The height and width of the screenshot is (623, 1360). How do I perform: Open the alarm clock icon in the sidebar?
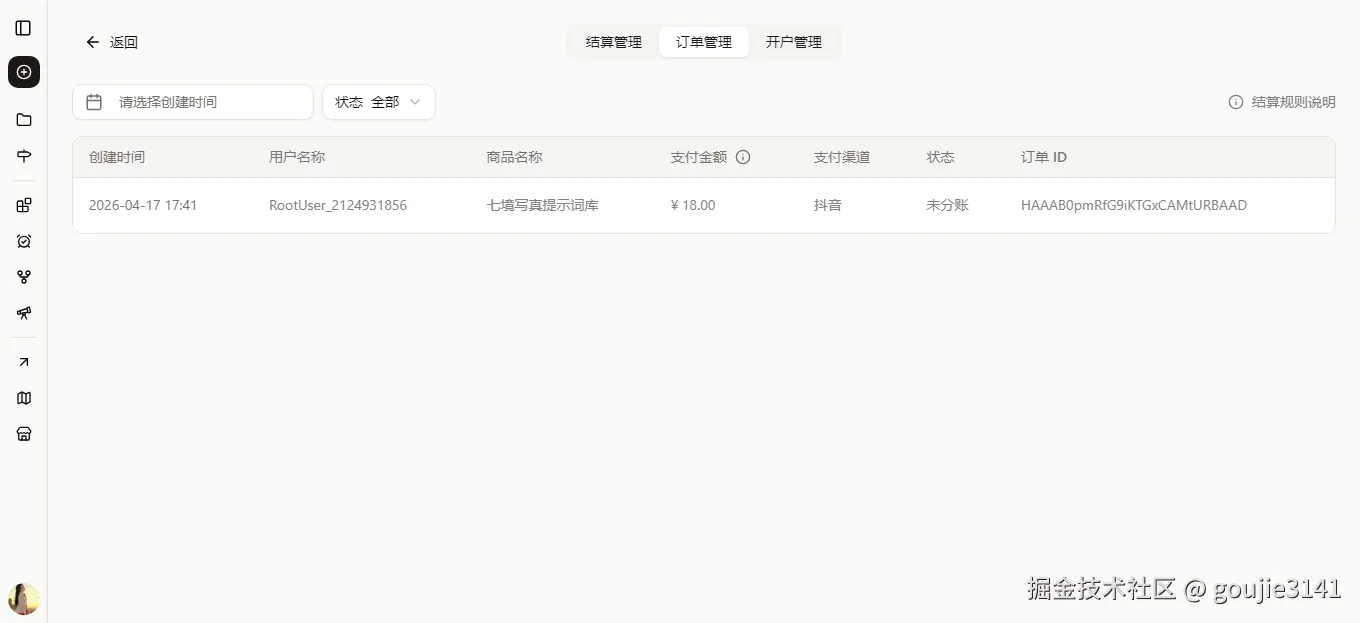tap(23, 241)
